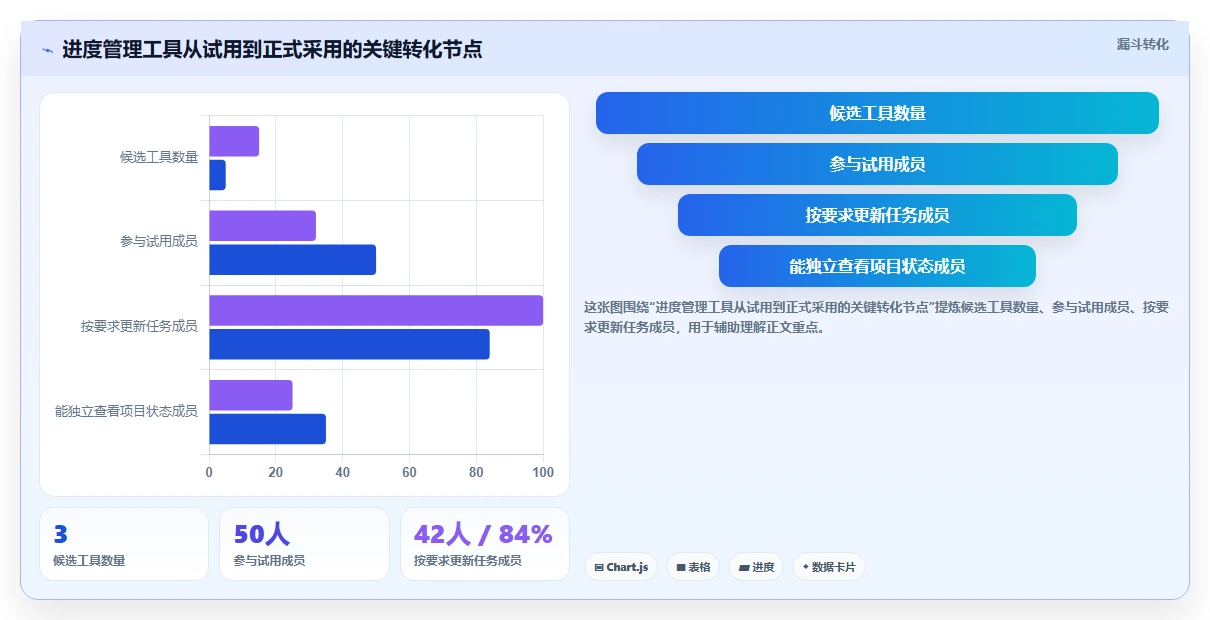Select the 参与试用成员 funnel stage bar
Screen dimensions: 1210x620
[x=877, y=164]
